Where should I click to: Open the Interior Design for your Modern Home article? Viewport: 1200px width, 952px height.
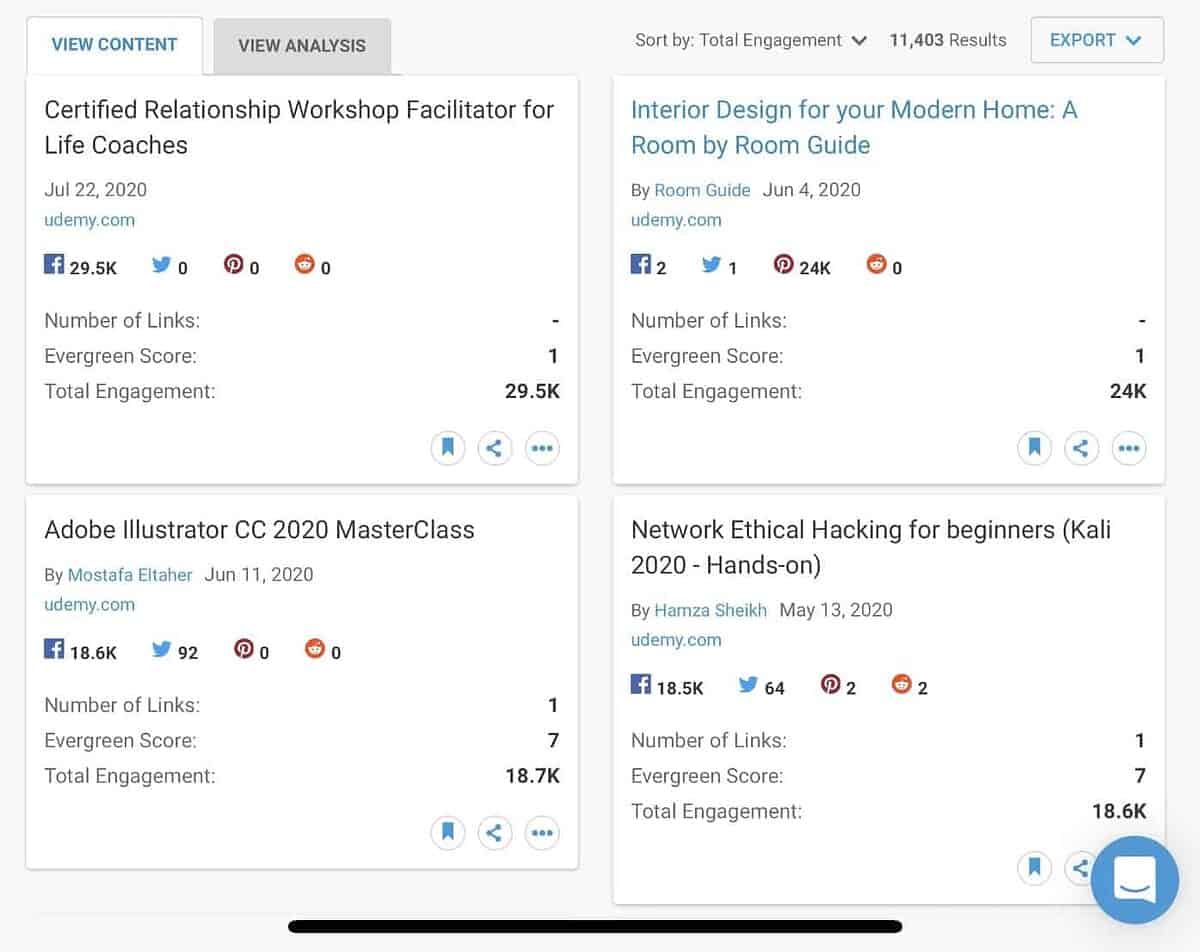pyautogui.click(x=853, y=127)
